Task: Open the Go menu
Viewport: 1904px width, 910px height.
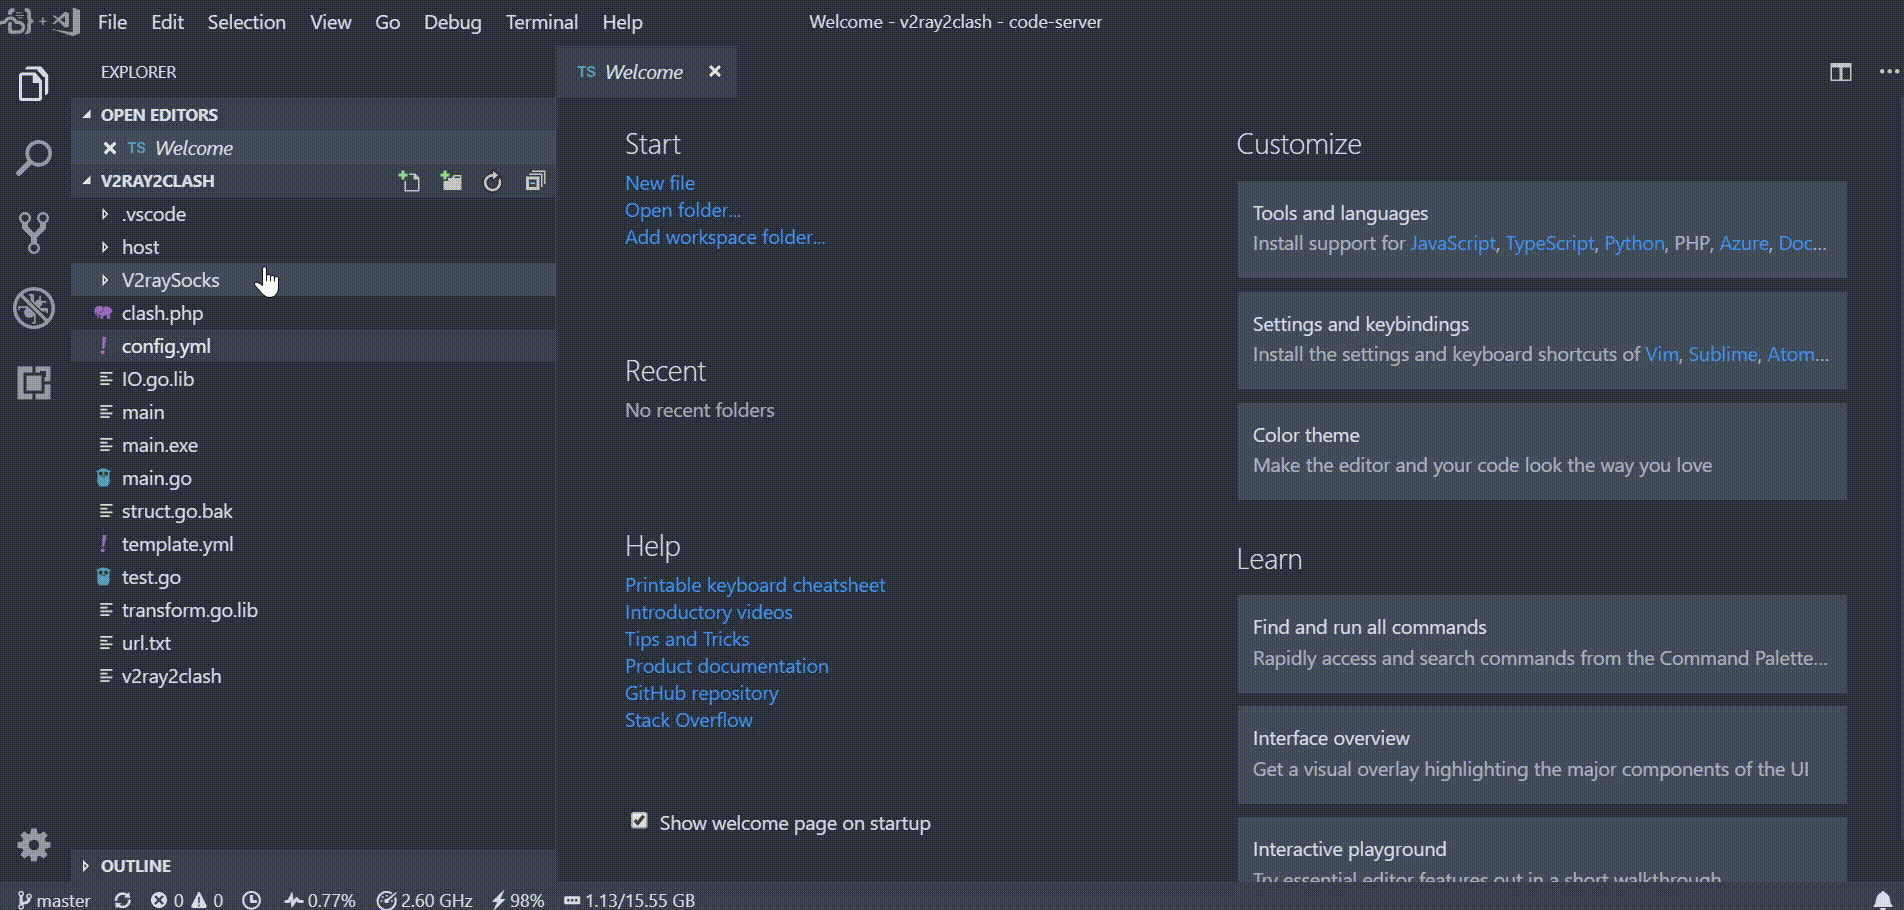Action: pos(387,22)
